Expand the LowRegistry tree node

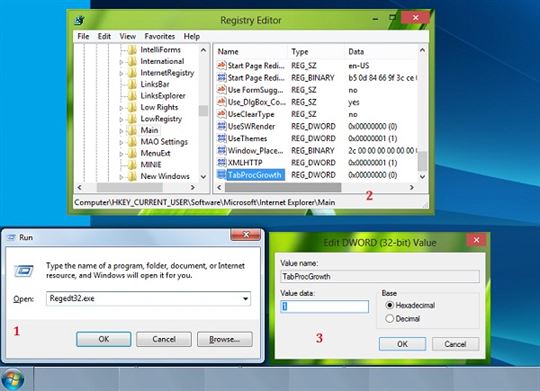[x=121, y=119]
